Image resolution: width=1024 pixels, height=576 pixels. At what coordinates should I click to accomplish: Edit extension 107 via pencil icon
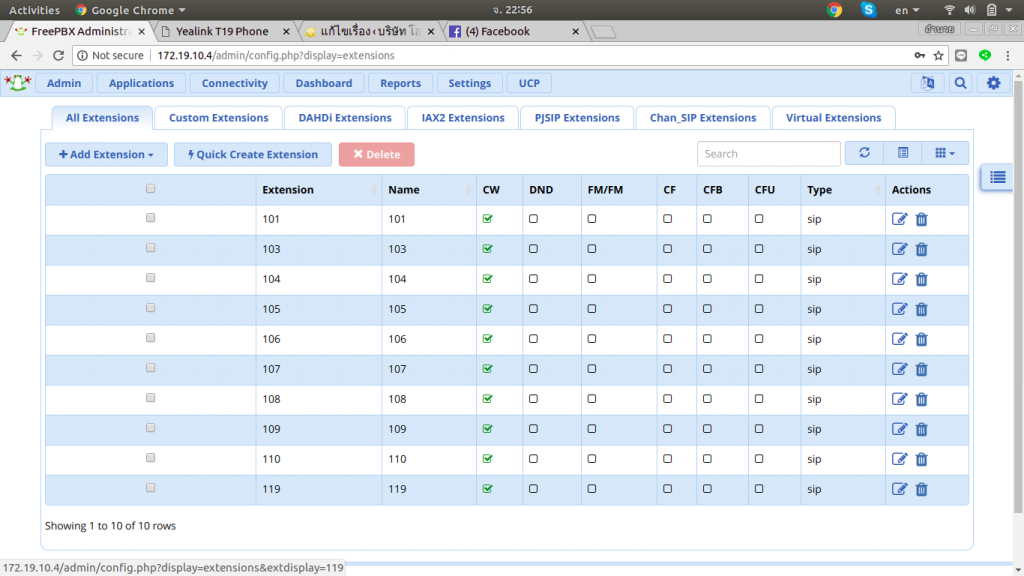pyautogui.click(x=899, y=369)
